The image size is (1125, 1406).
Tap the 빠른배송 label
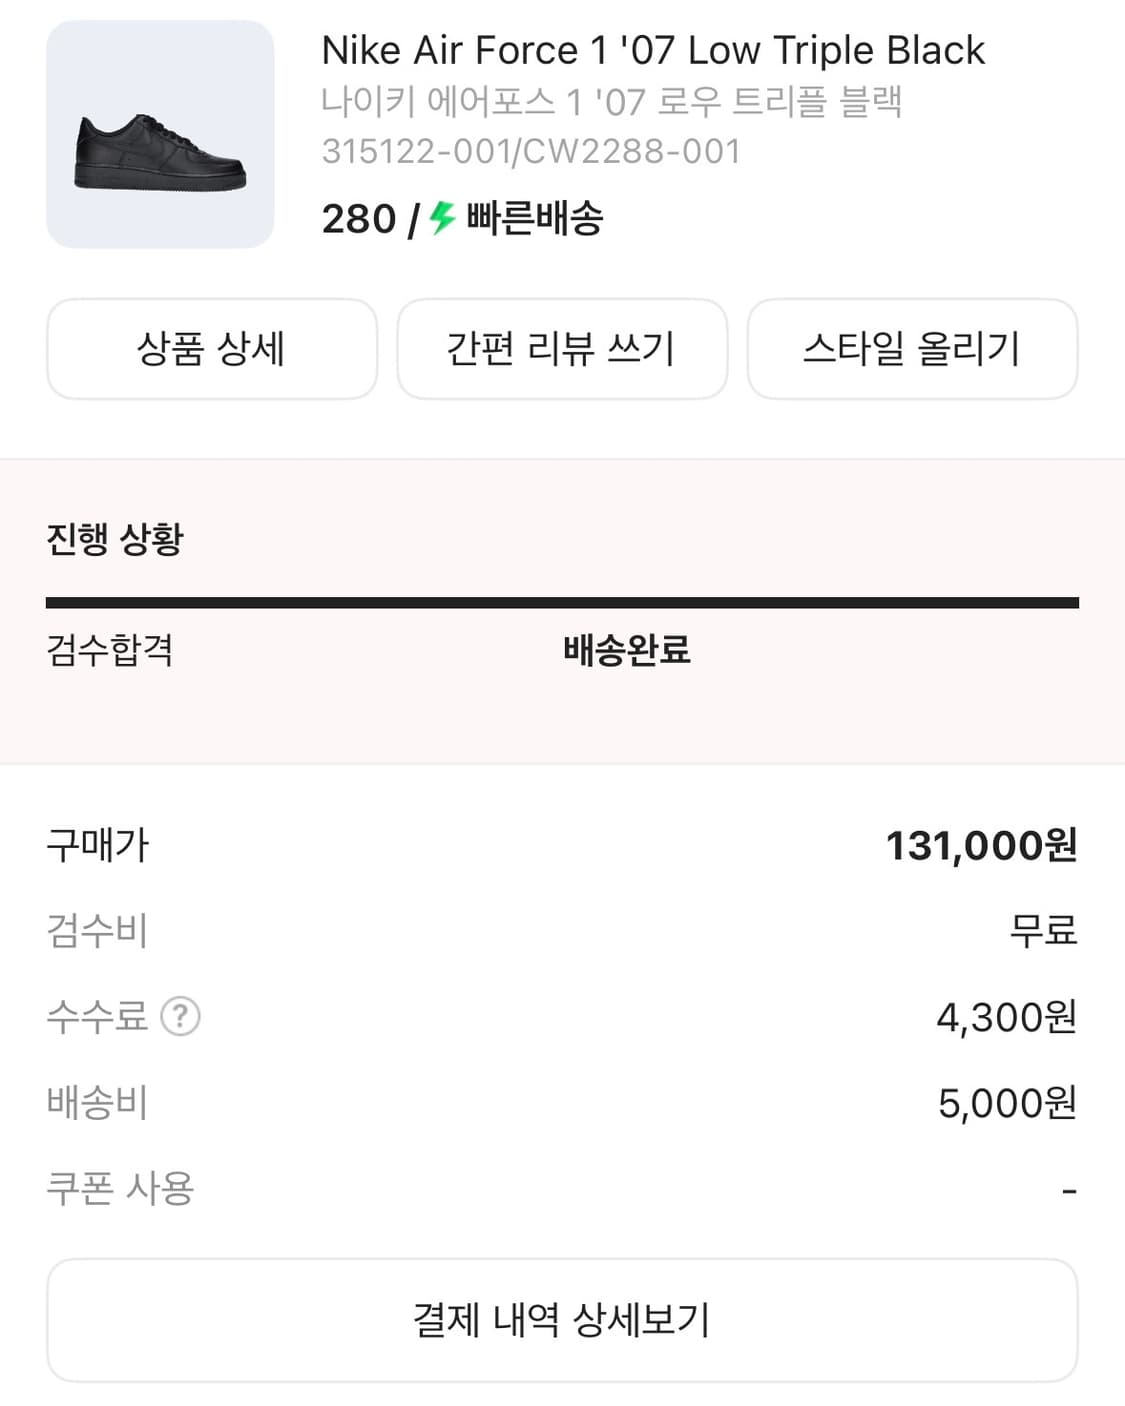click(x=535, y=218)
